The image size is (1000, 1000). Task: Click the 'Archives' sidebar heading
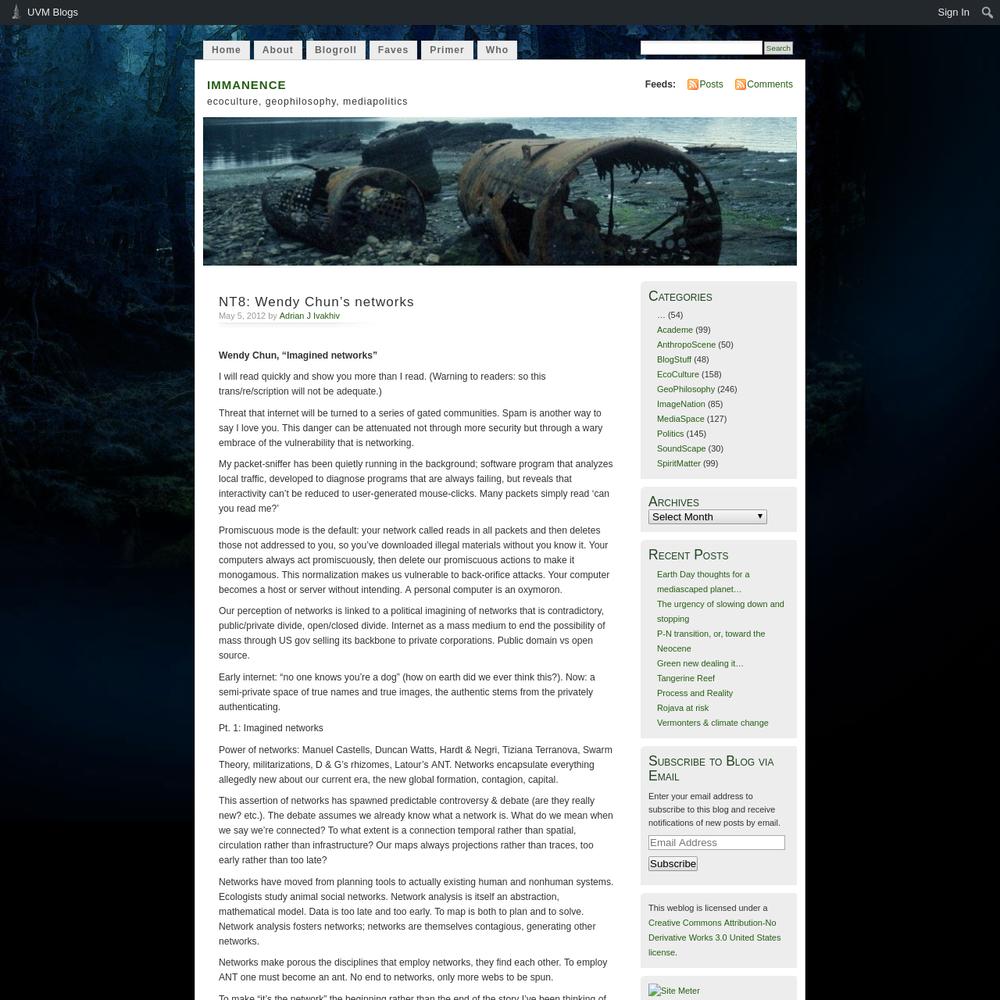(x=673, y=502)
